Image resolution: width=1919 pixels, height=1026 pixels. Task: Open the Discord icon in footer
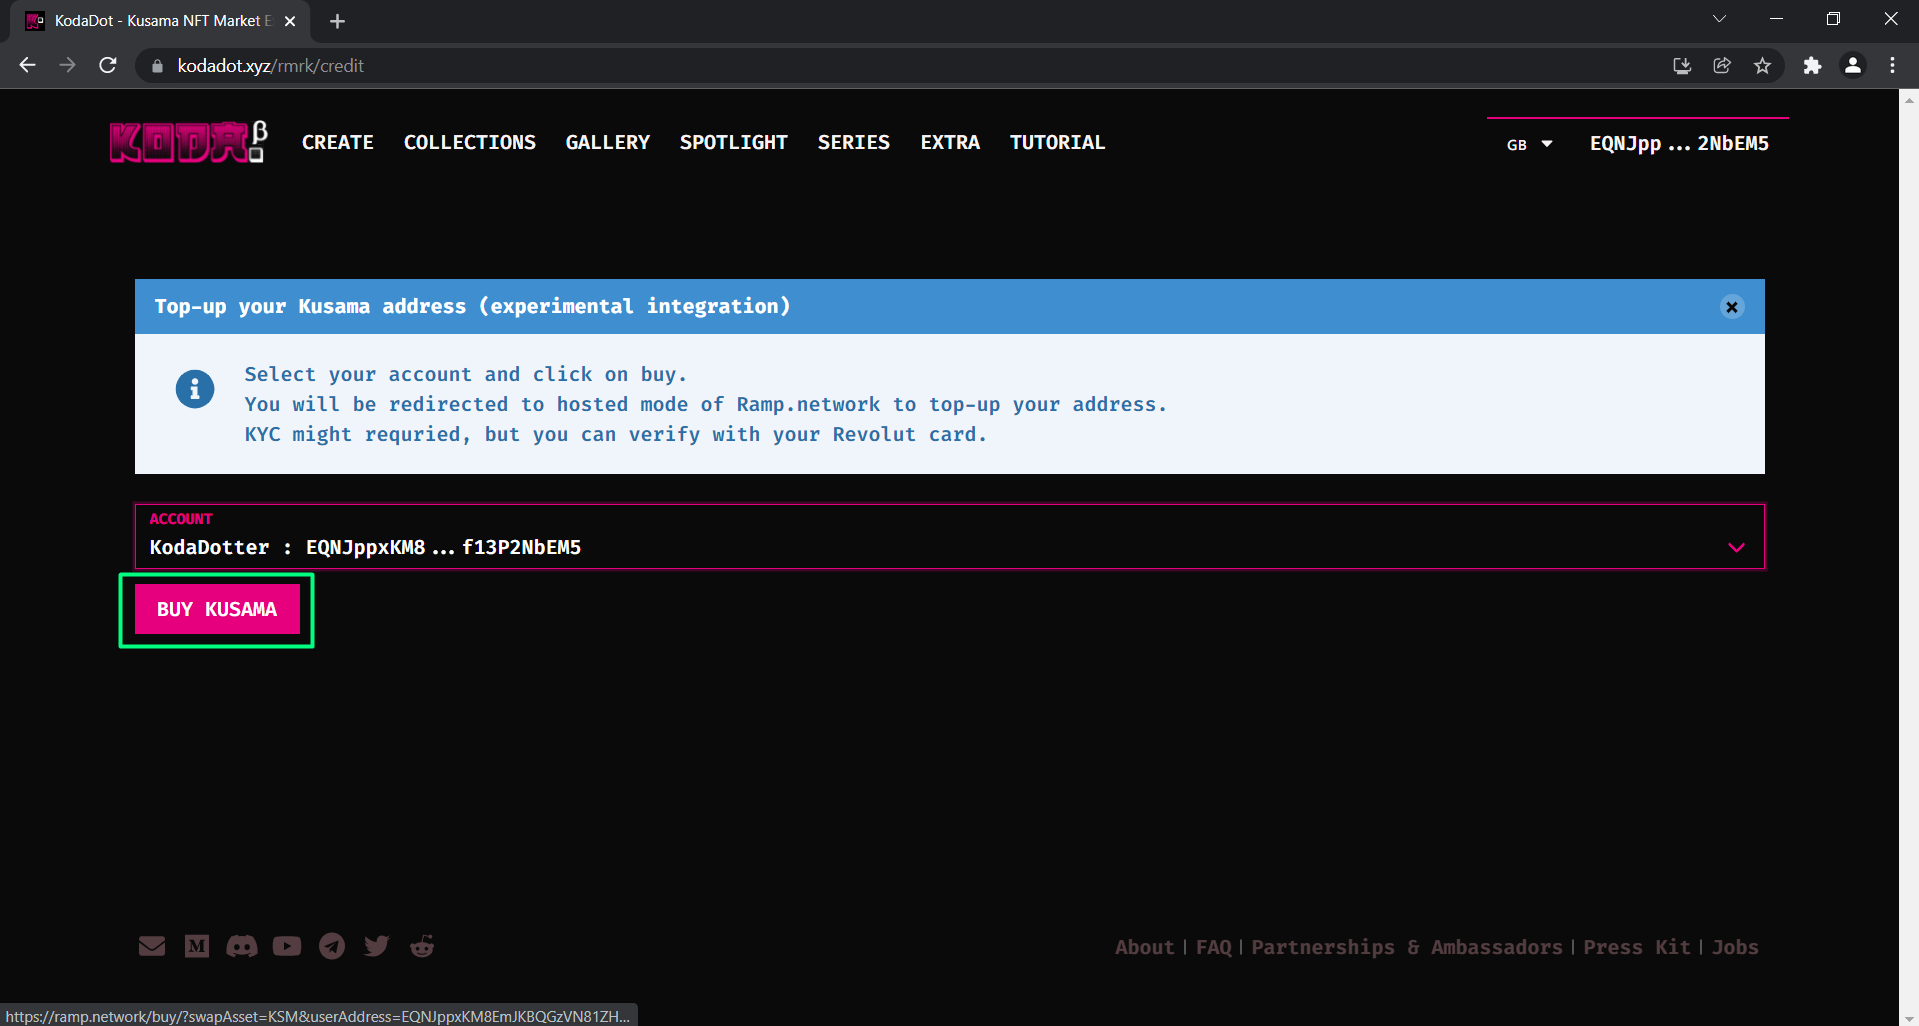pos(242,946)
